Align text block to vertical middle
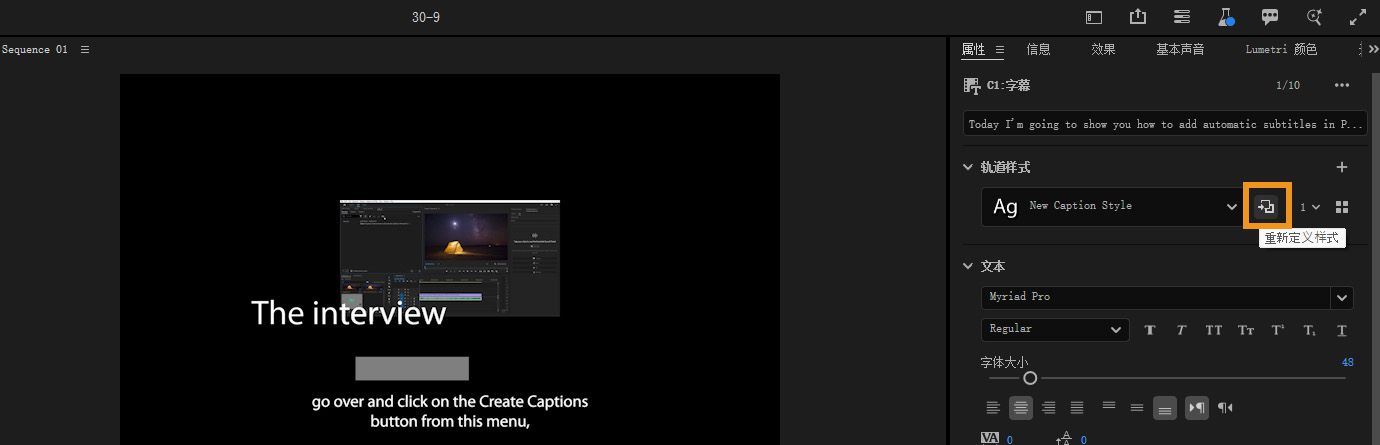1380x445 pixels. pyautogui.click(x=1137, y=407)
